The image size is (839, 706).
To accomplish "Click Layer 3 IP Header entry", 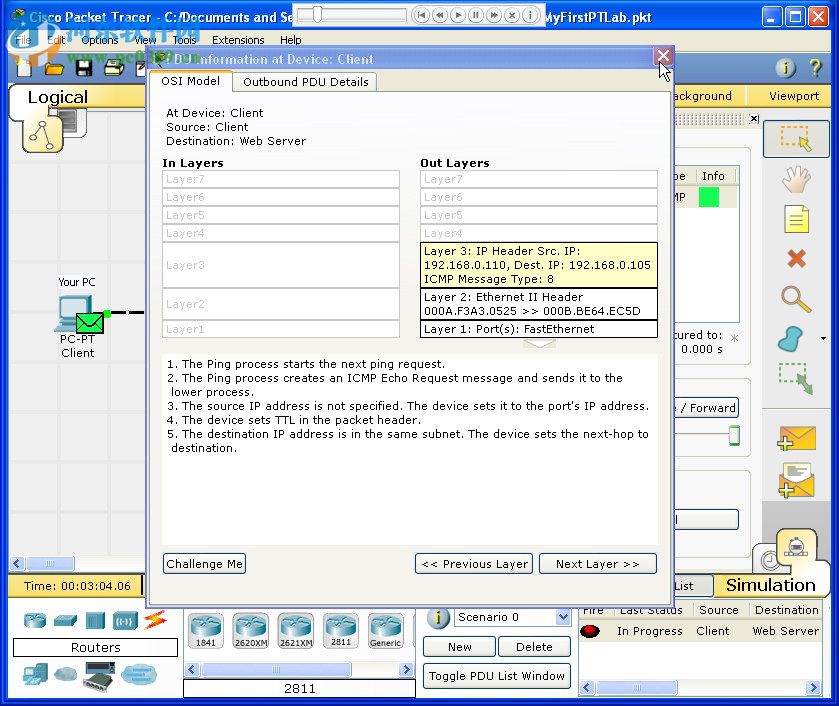I will tap(538, 264).
